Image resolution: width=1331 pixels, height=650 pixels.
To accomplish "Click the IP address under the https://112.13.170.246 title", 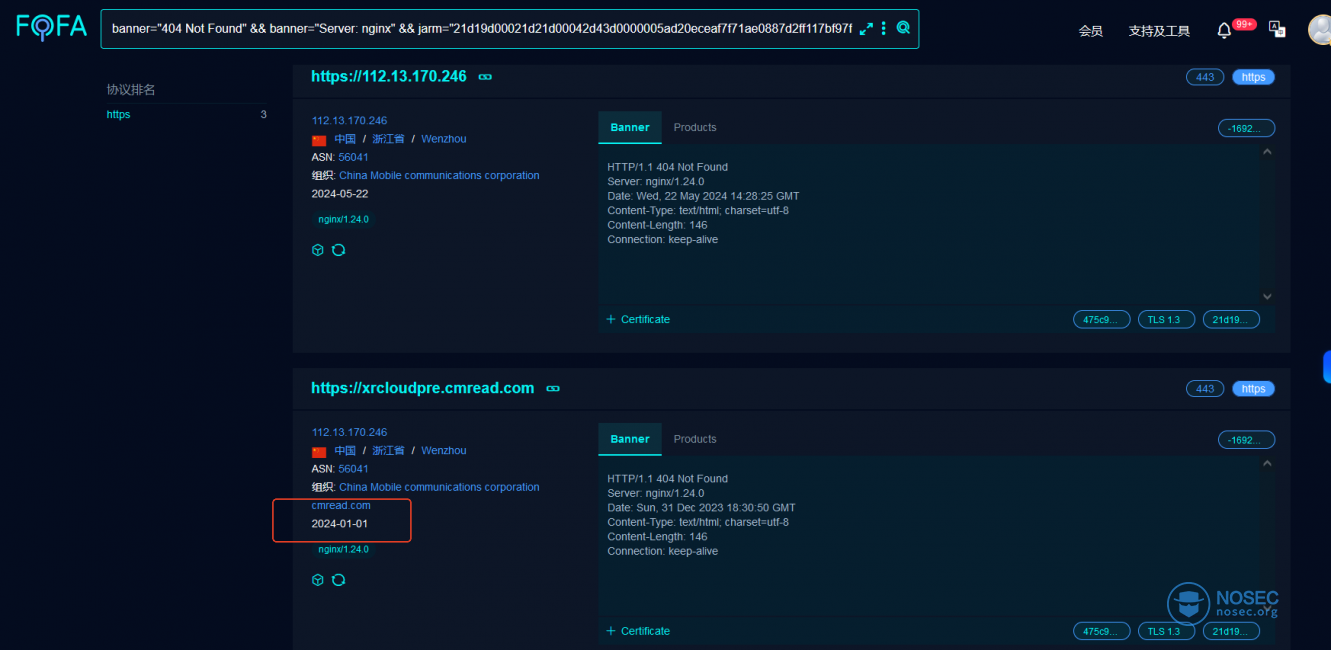I will pyautogui.click(x=349, y=121).
